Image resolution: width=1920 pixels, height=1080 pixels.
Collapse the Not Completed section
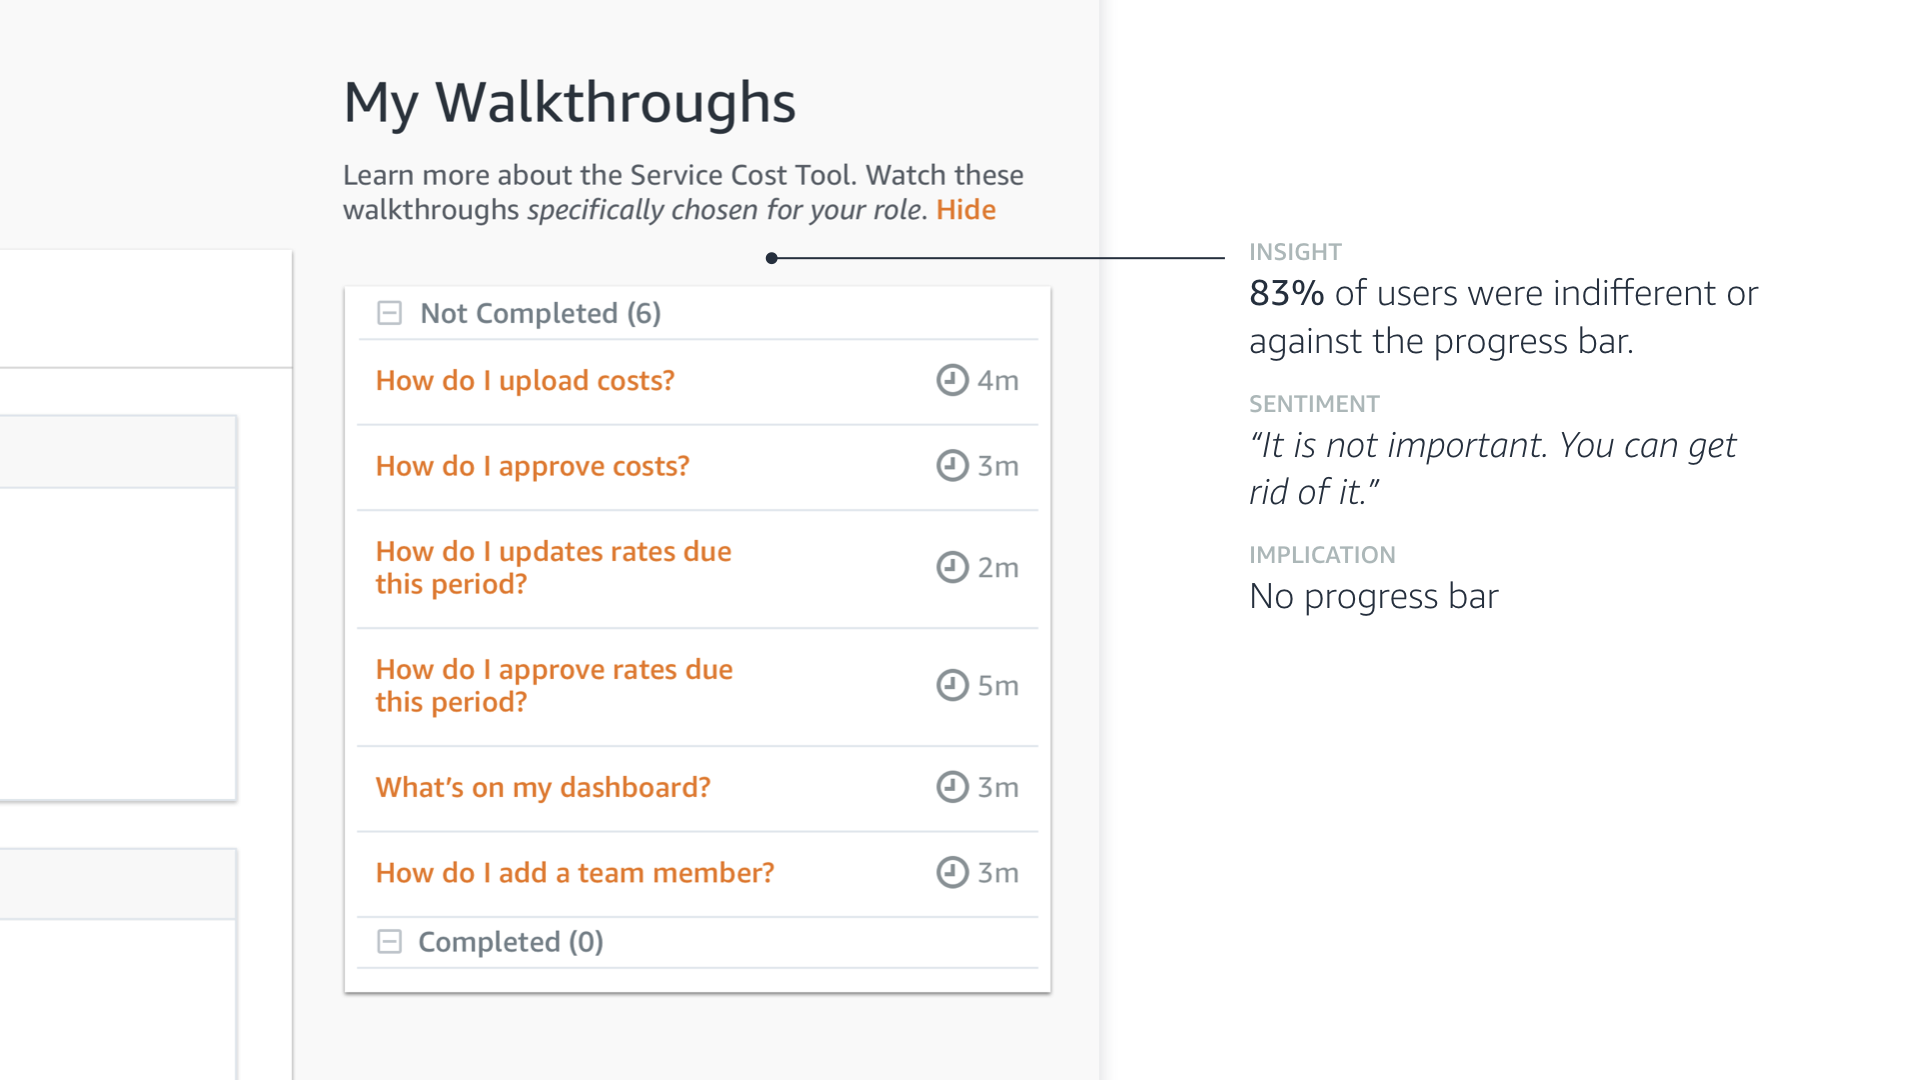click(x=389, y=313)
